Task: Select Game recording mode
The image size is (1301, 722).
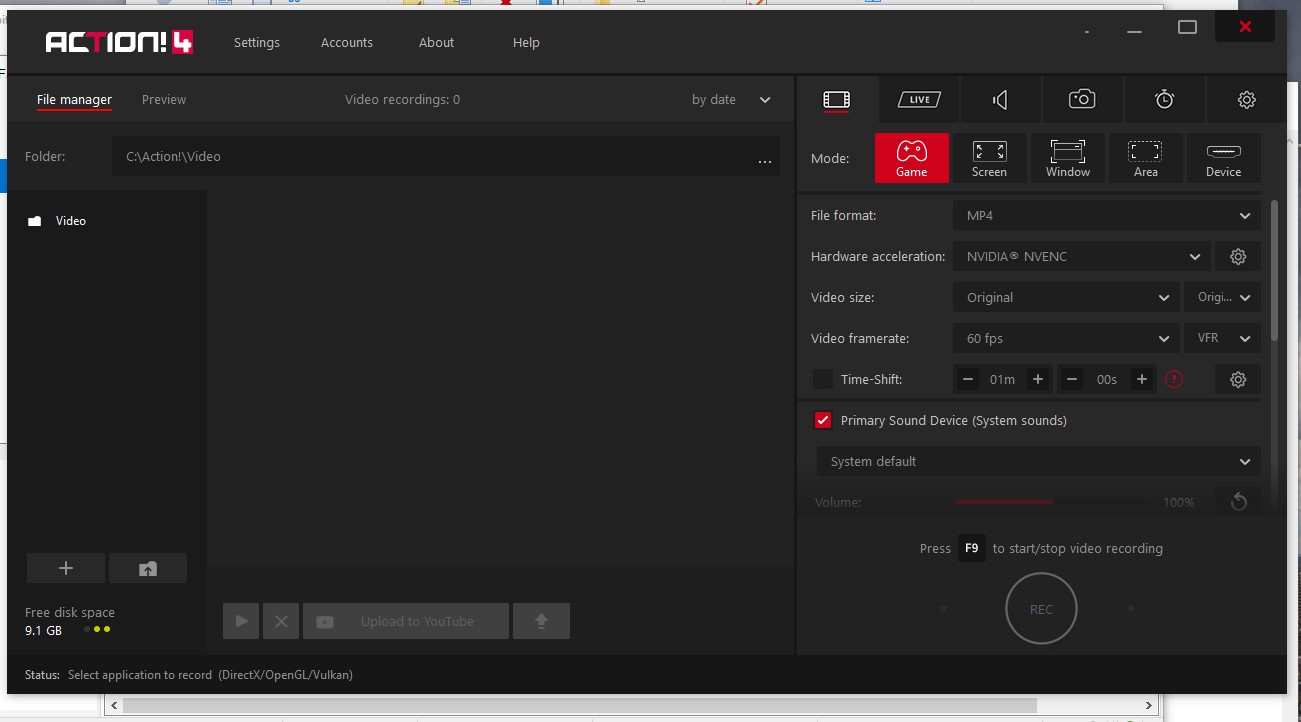Action: coord(911,158)
